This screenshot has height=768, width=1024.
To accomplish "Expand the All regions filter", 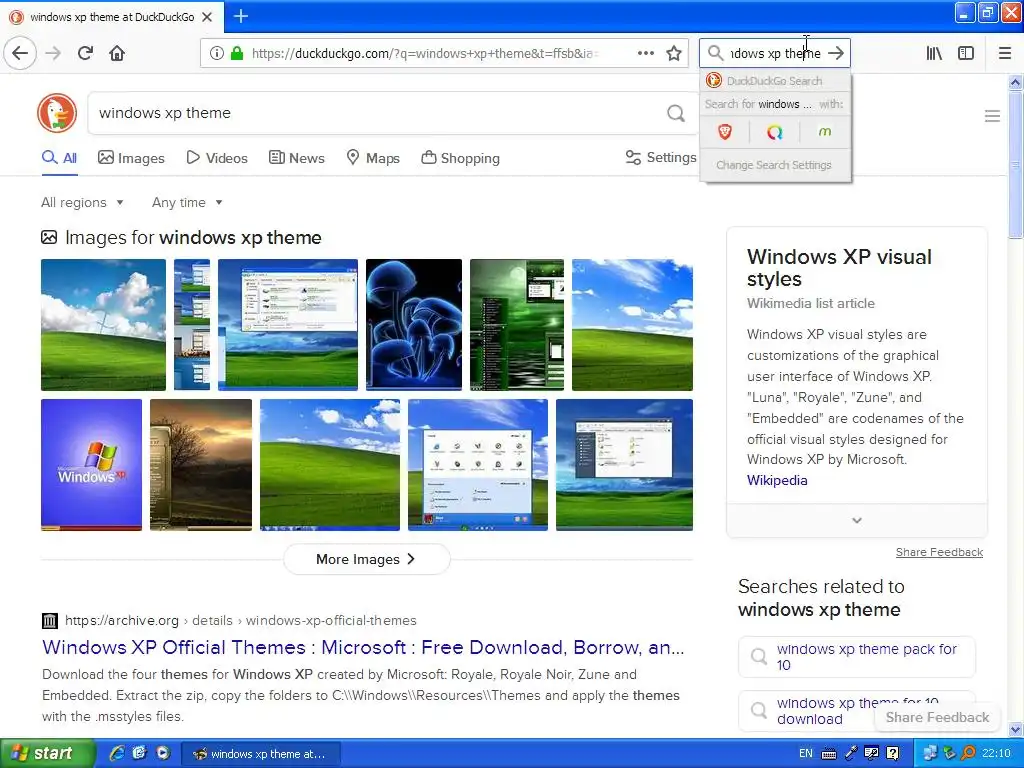I will coord(82,202).
